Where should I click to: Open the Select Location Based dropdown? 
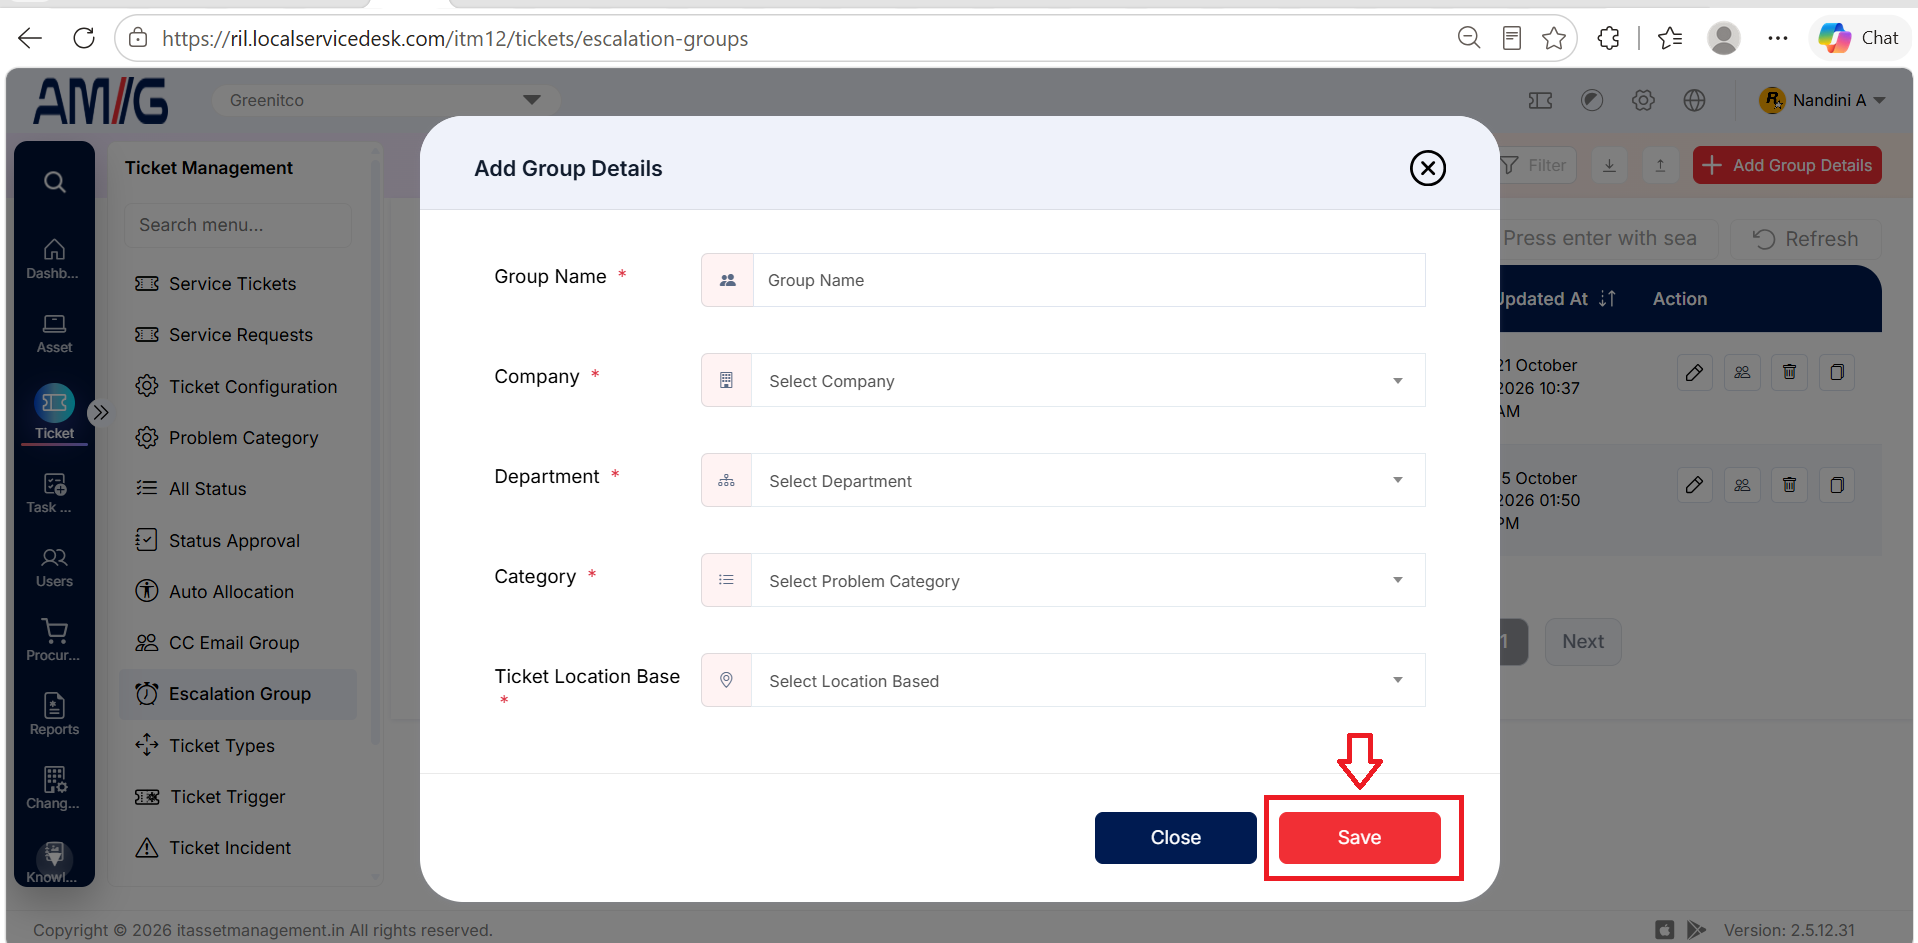point(1088,681)
